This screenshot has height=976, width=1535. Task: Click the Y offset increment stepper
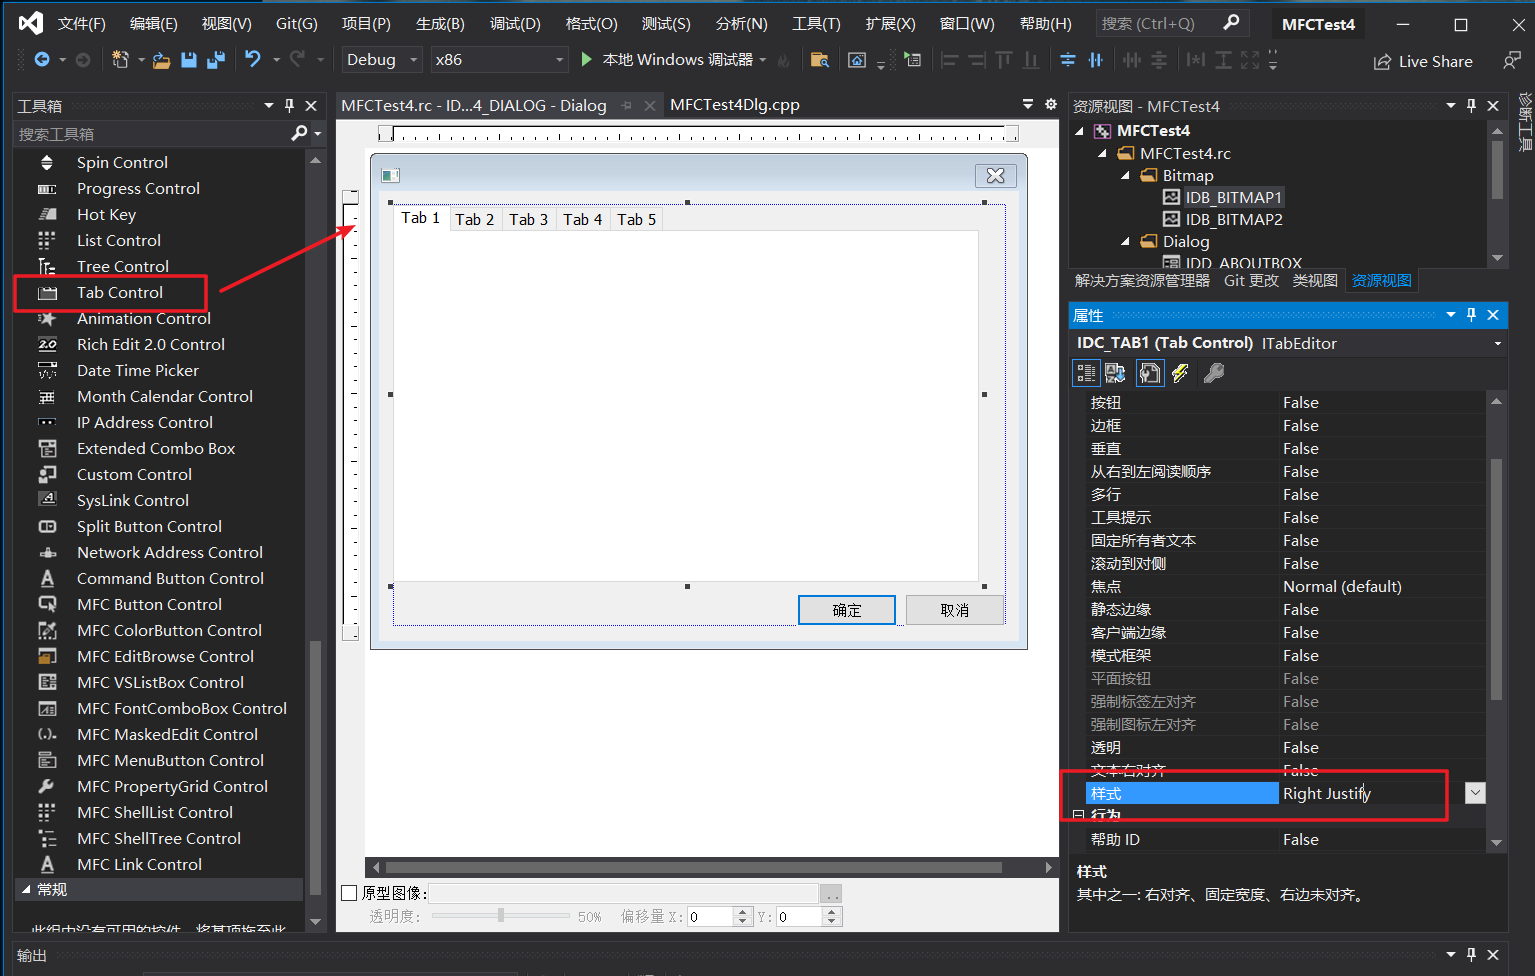[x=833, y=912]
